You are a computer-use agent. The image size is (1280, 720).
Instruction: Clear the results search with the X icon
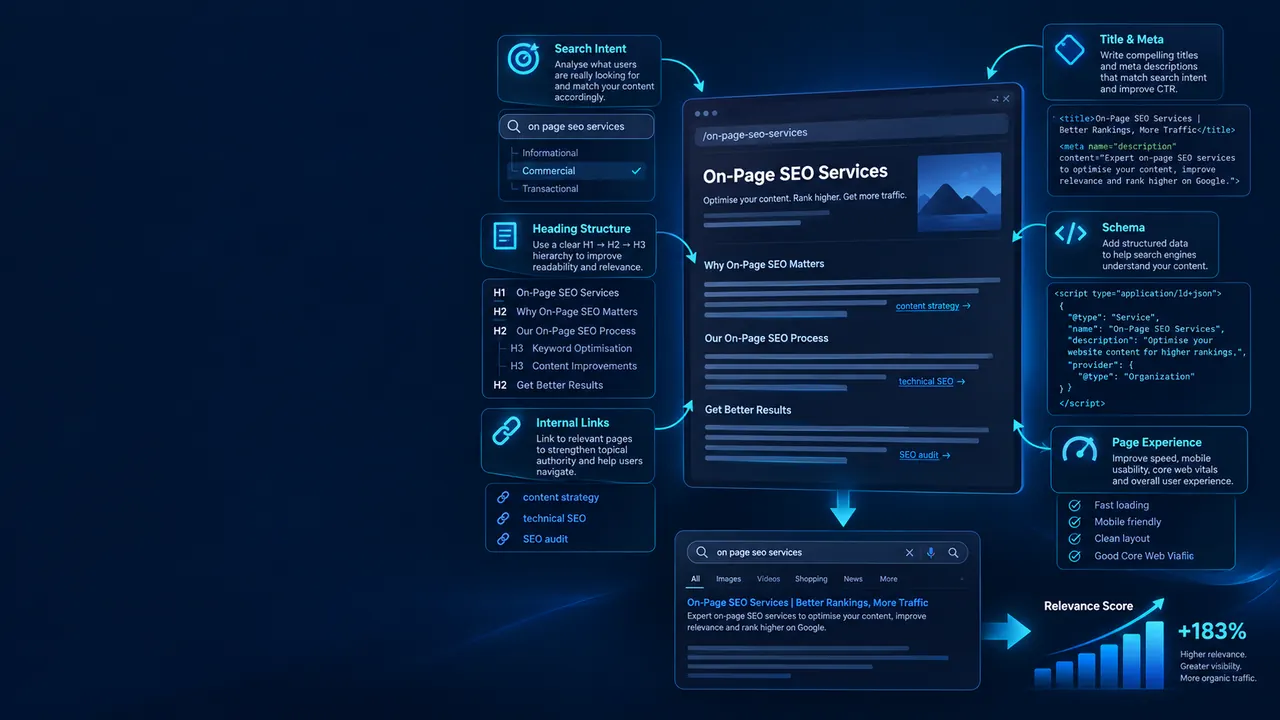tap(909, 552)
